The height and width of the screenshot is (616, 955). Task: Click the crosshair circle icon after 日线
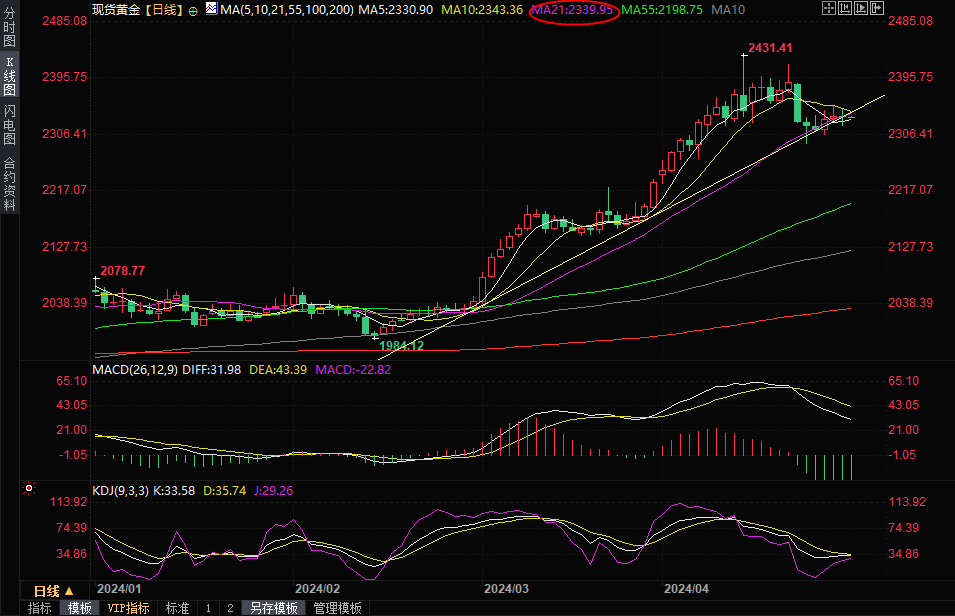pos(193,9)
